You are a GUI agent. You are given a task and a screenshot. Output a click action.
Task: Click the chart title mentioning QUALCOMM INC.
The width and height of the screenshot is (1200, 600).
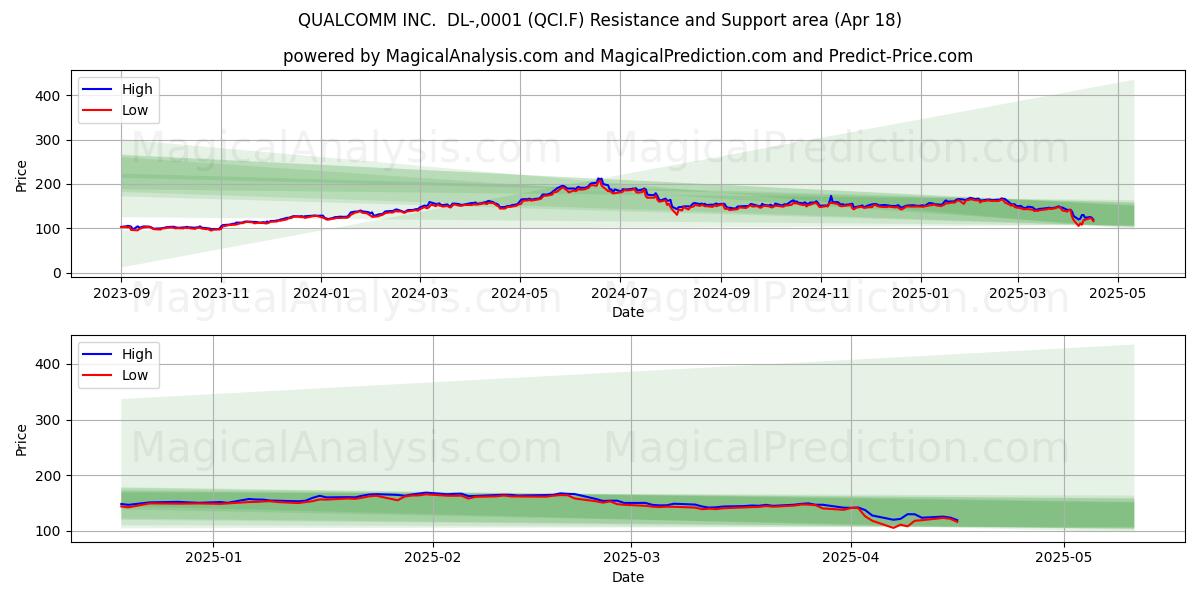click(x=599, y=20)
